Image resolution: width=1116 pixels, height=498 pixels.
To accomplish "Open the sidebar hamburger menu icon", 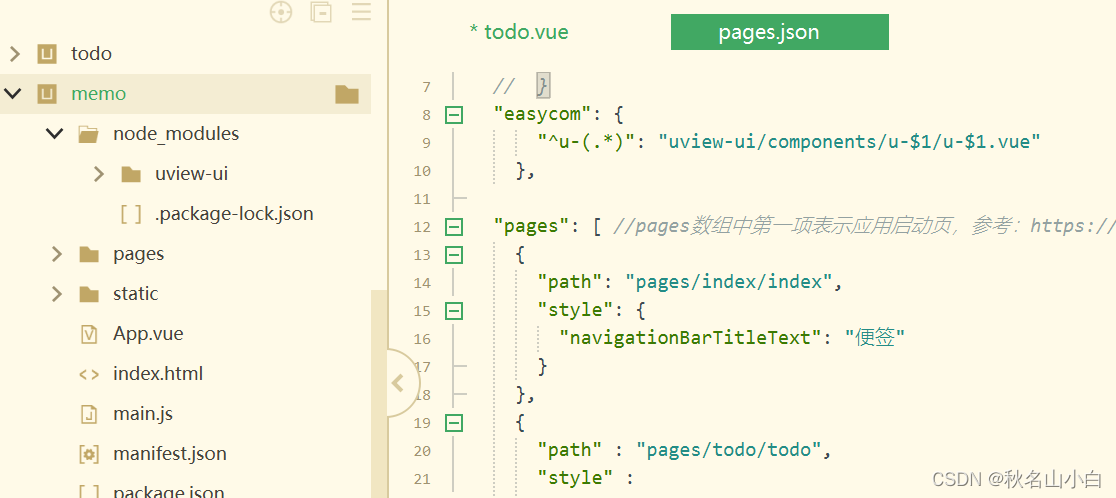I will pyautogui.click(x=362, y=11).
